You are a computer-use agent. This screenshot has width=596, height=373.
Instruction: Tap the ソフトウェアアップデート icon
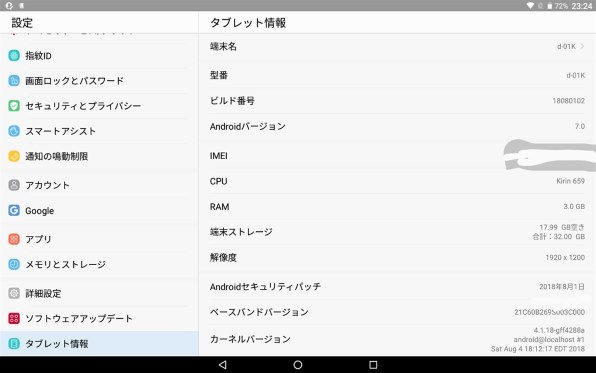coord(14,318)
